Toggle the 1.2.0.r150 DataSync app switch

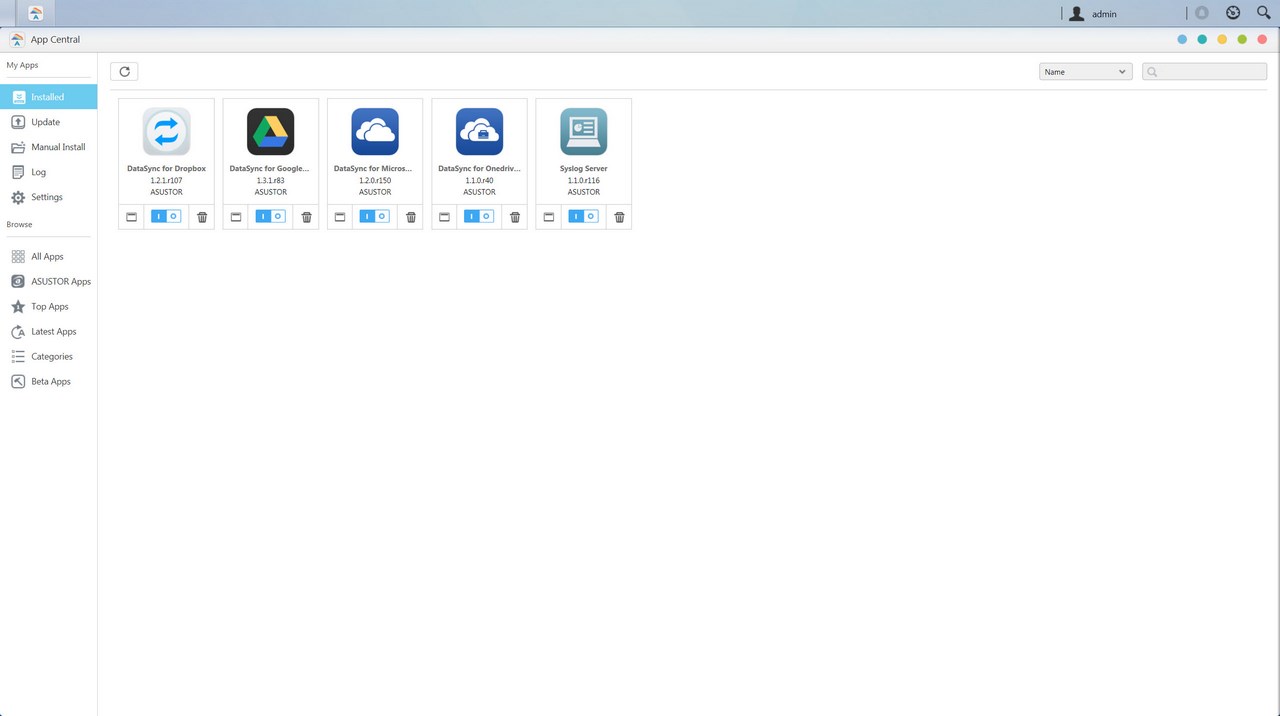pyautogui.click(x=375, y=216)
